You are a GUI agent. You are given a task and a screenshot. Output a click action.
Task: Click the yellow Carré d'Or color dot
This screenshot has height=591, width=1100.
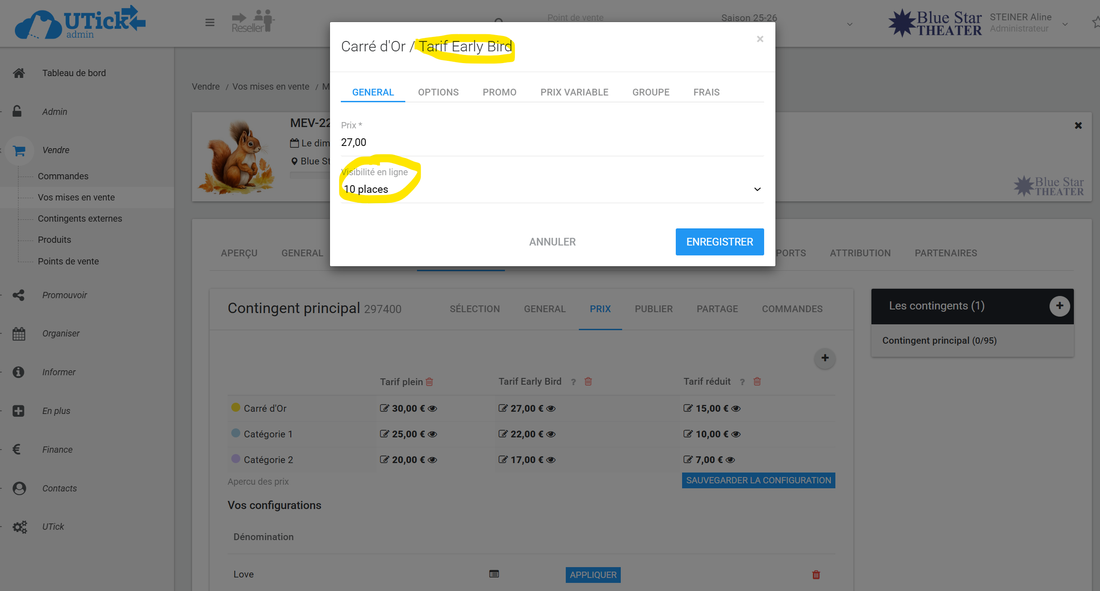pos(236,408)
